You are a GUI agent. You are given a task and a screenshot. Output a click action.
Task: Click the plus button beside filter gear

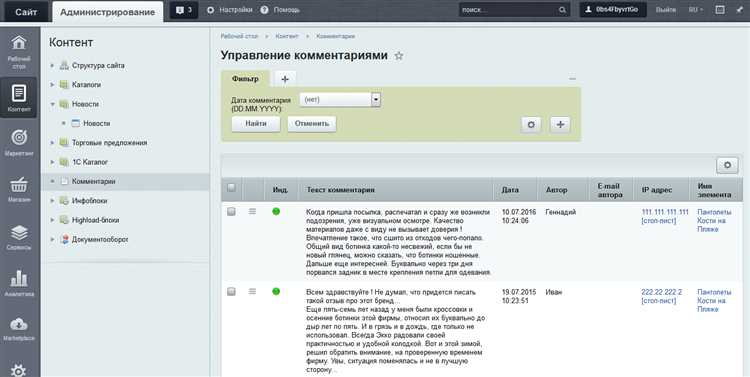click(560, 125)
